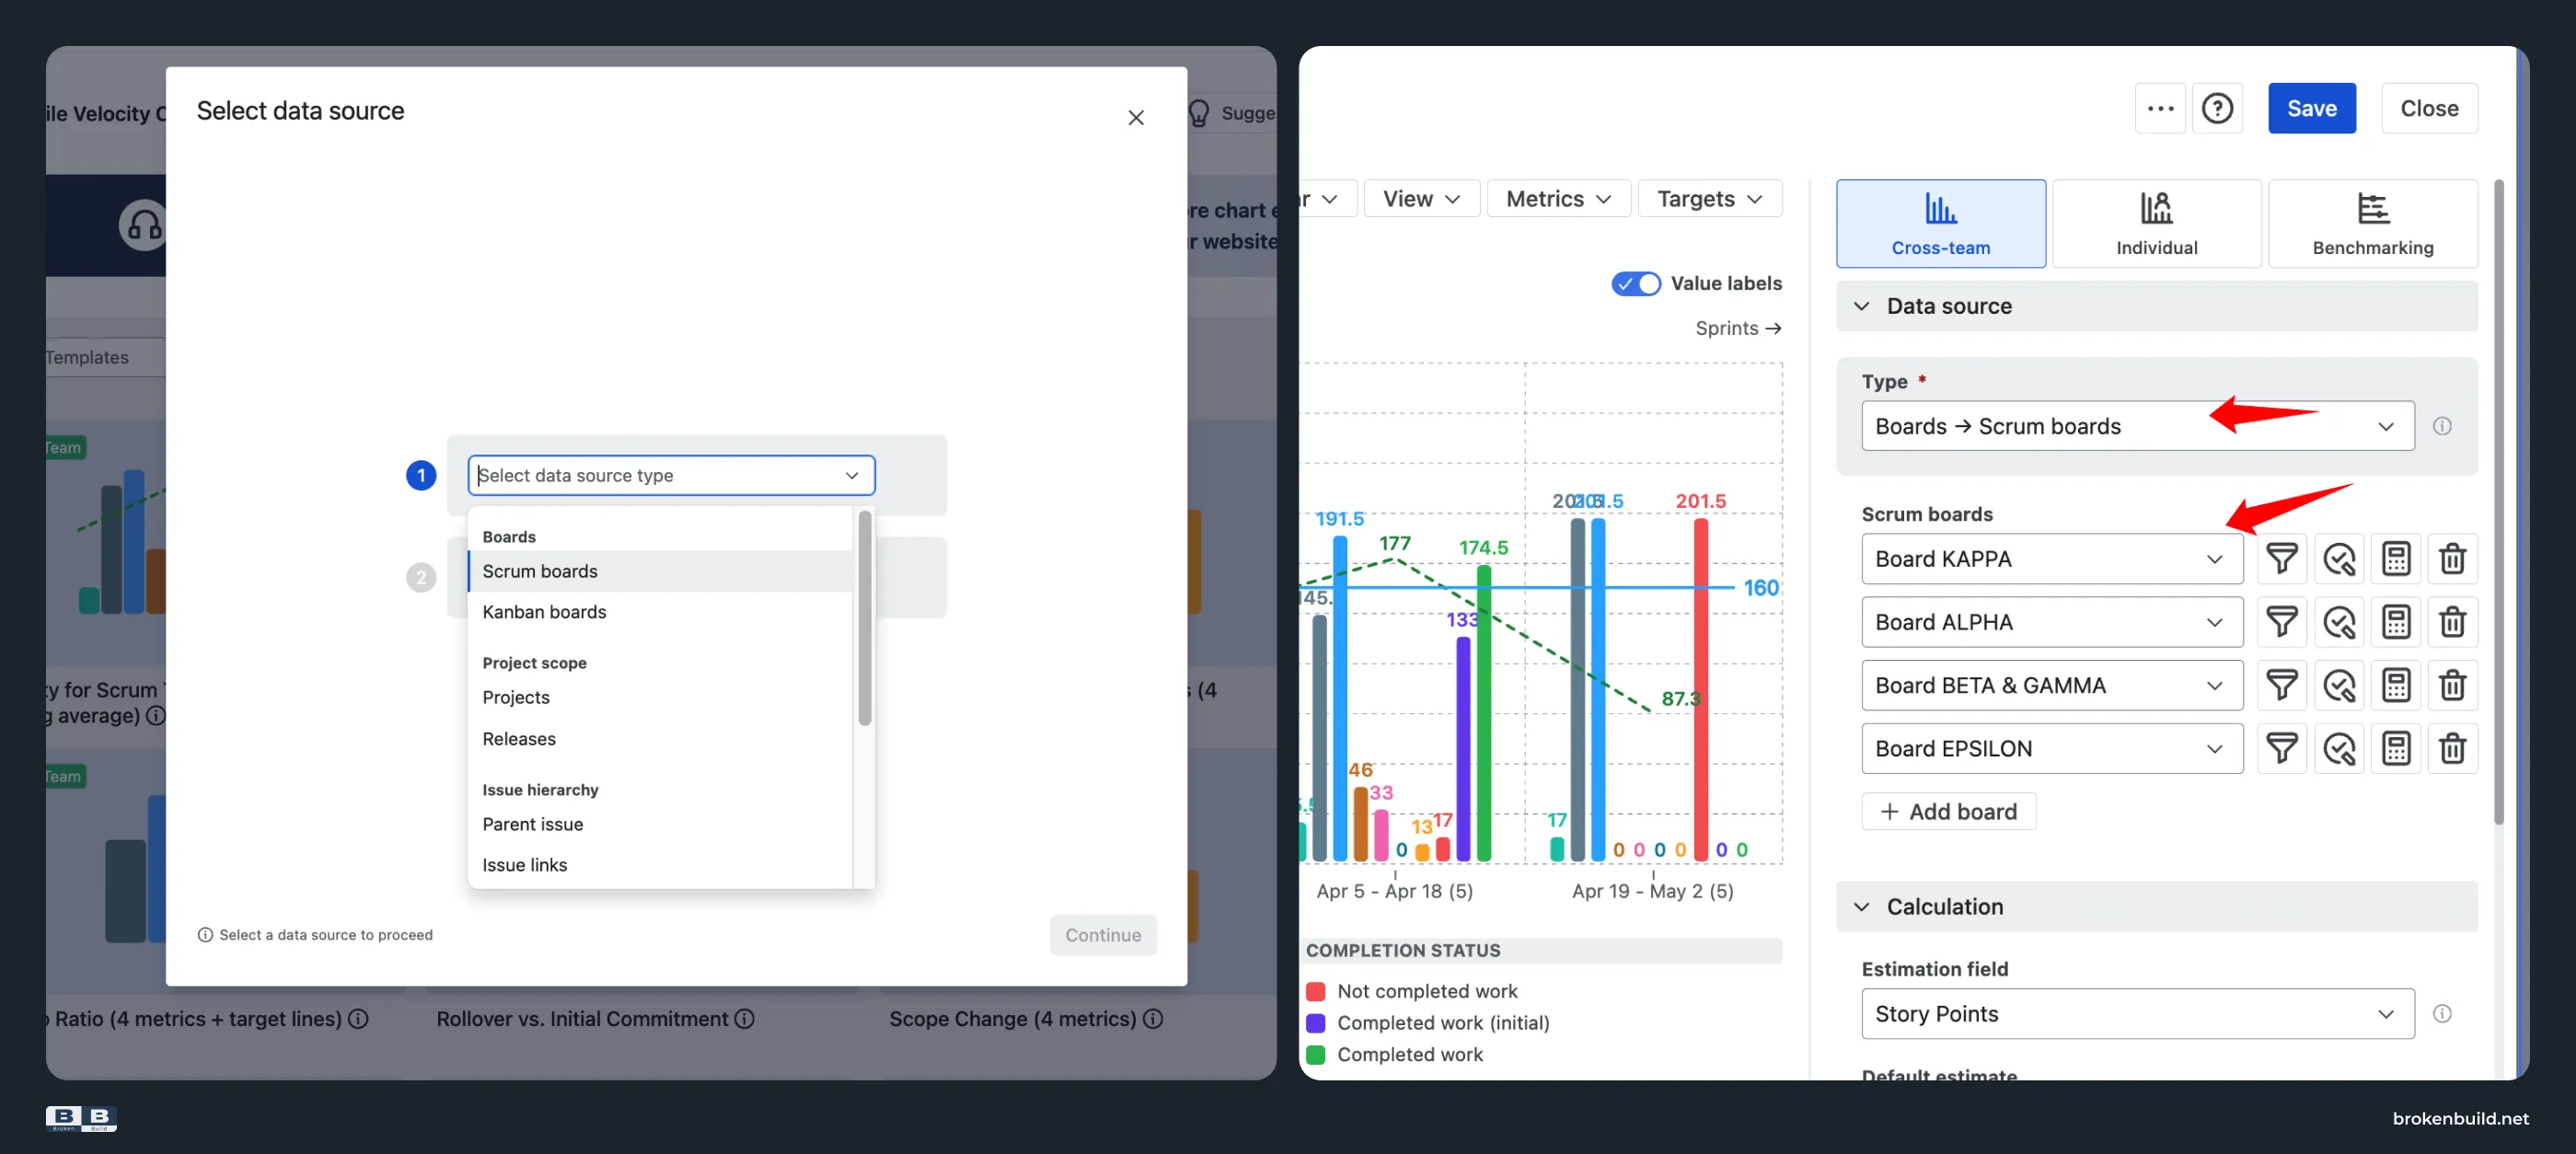
Task: Collapse the Calculation section
Action: click(2157, 907)
